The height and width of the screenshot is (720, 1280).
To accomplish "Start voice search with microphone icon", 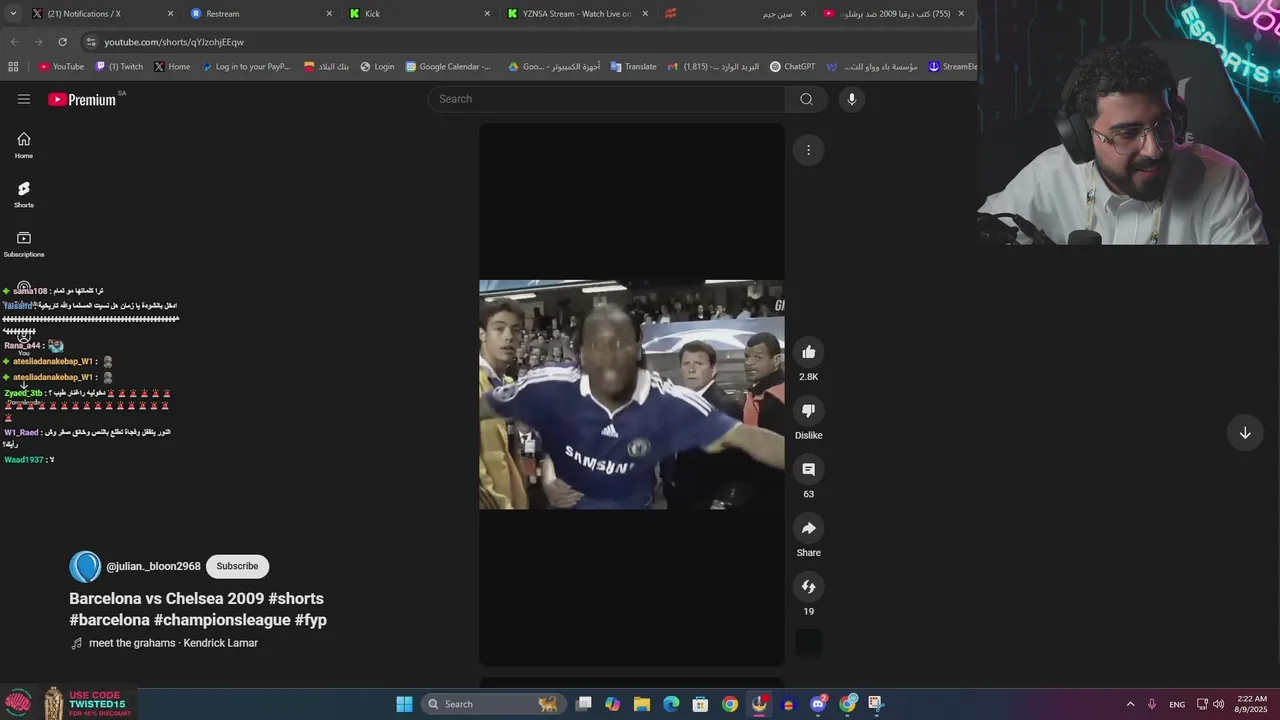I will click(852, 99).
